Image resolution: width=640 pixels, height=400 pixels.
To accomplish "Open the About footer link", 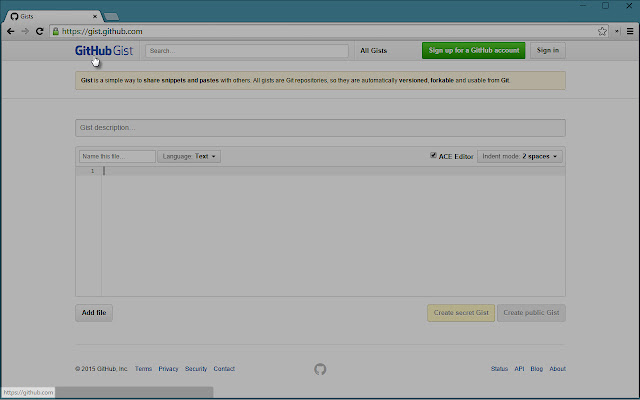I will [x=558, y=369].
